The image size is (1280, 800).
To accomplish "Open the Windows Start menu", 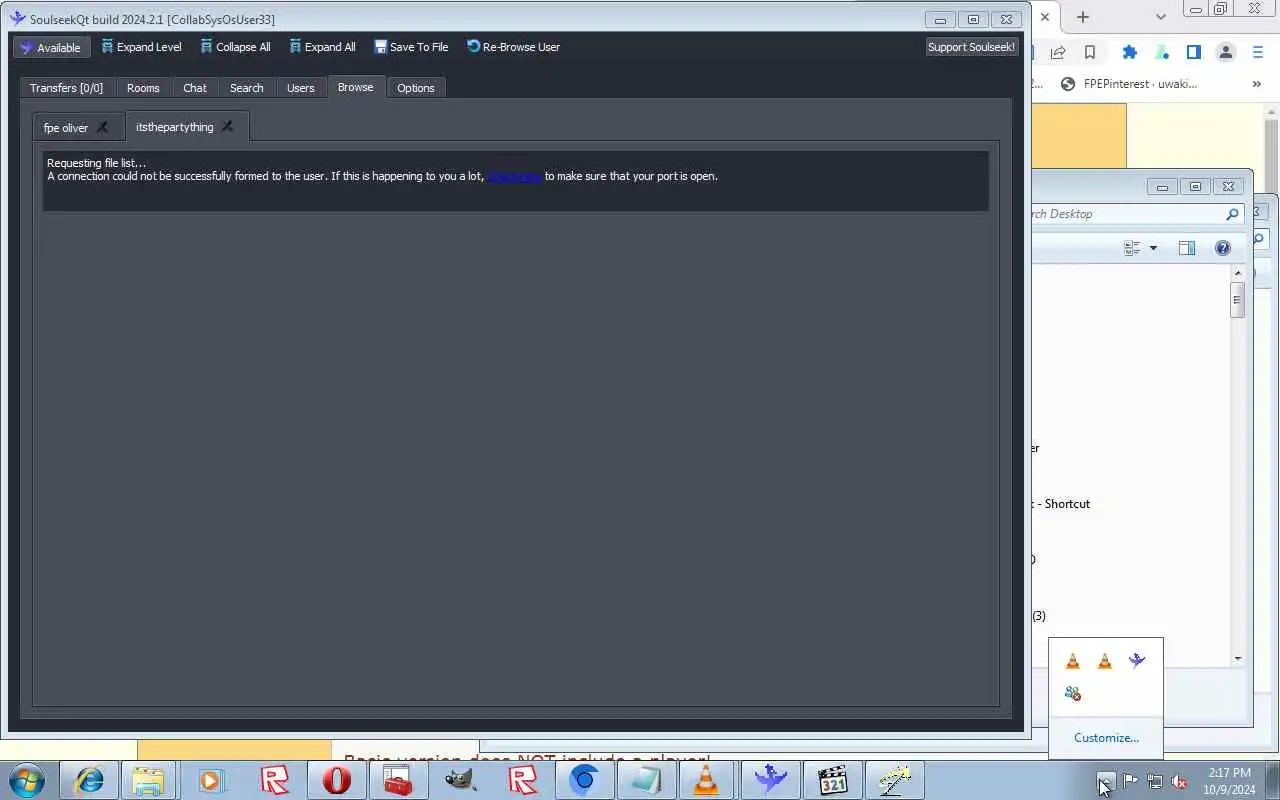I will pyautogui.click(x=27, y=780).
